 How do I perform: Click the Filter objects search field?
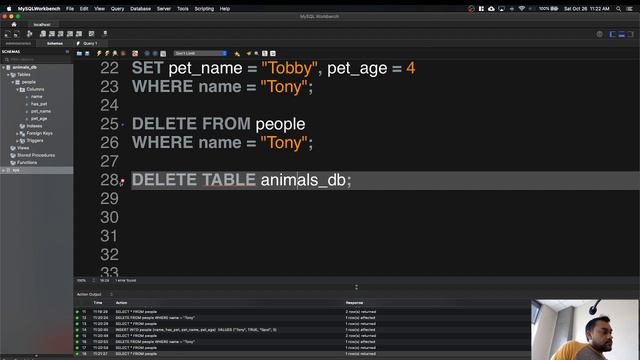pos(37,60)
